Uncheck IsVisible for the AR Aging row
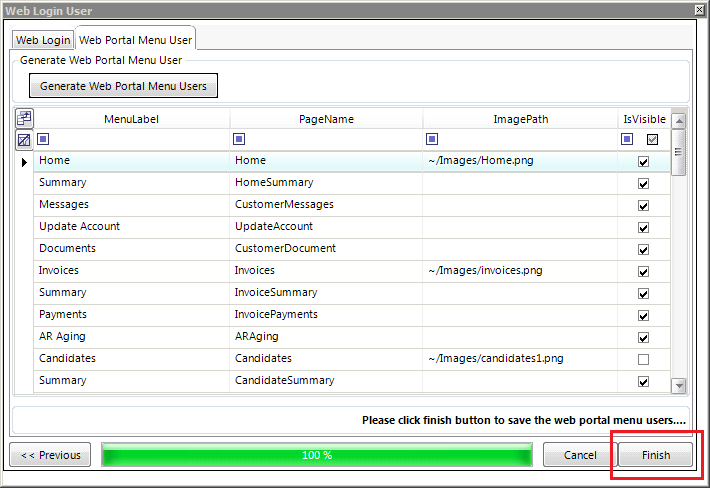Screen dimensions: 710x488 [643, 337]
